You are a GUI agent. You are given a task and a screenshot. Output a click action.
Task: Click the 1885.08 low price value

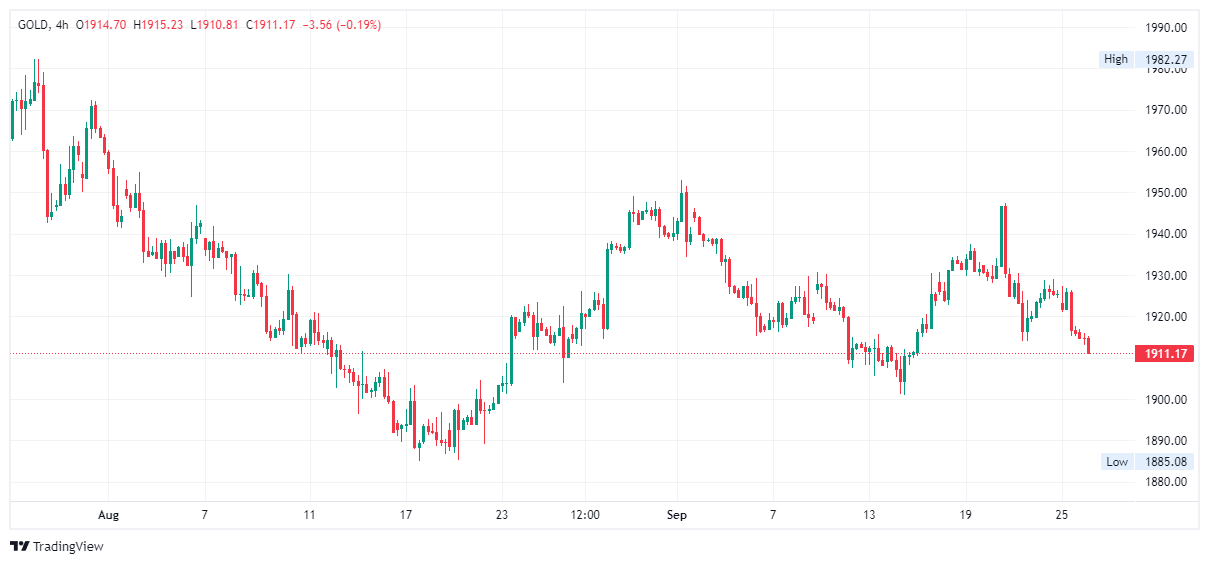(x=1165, y=461)
